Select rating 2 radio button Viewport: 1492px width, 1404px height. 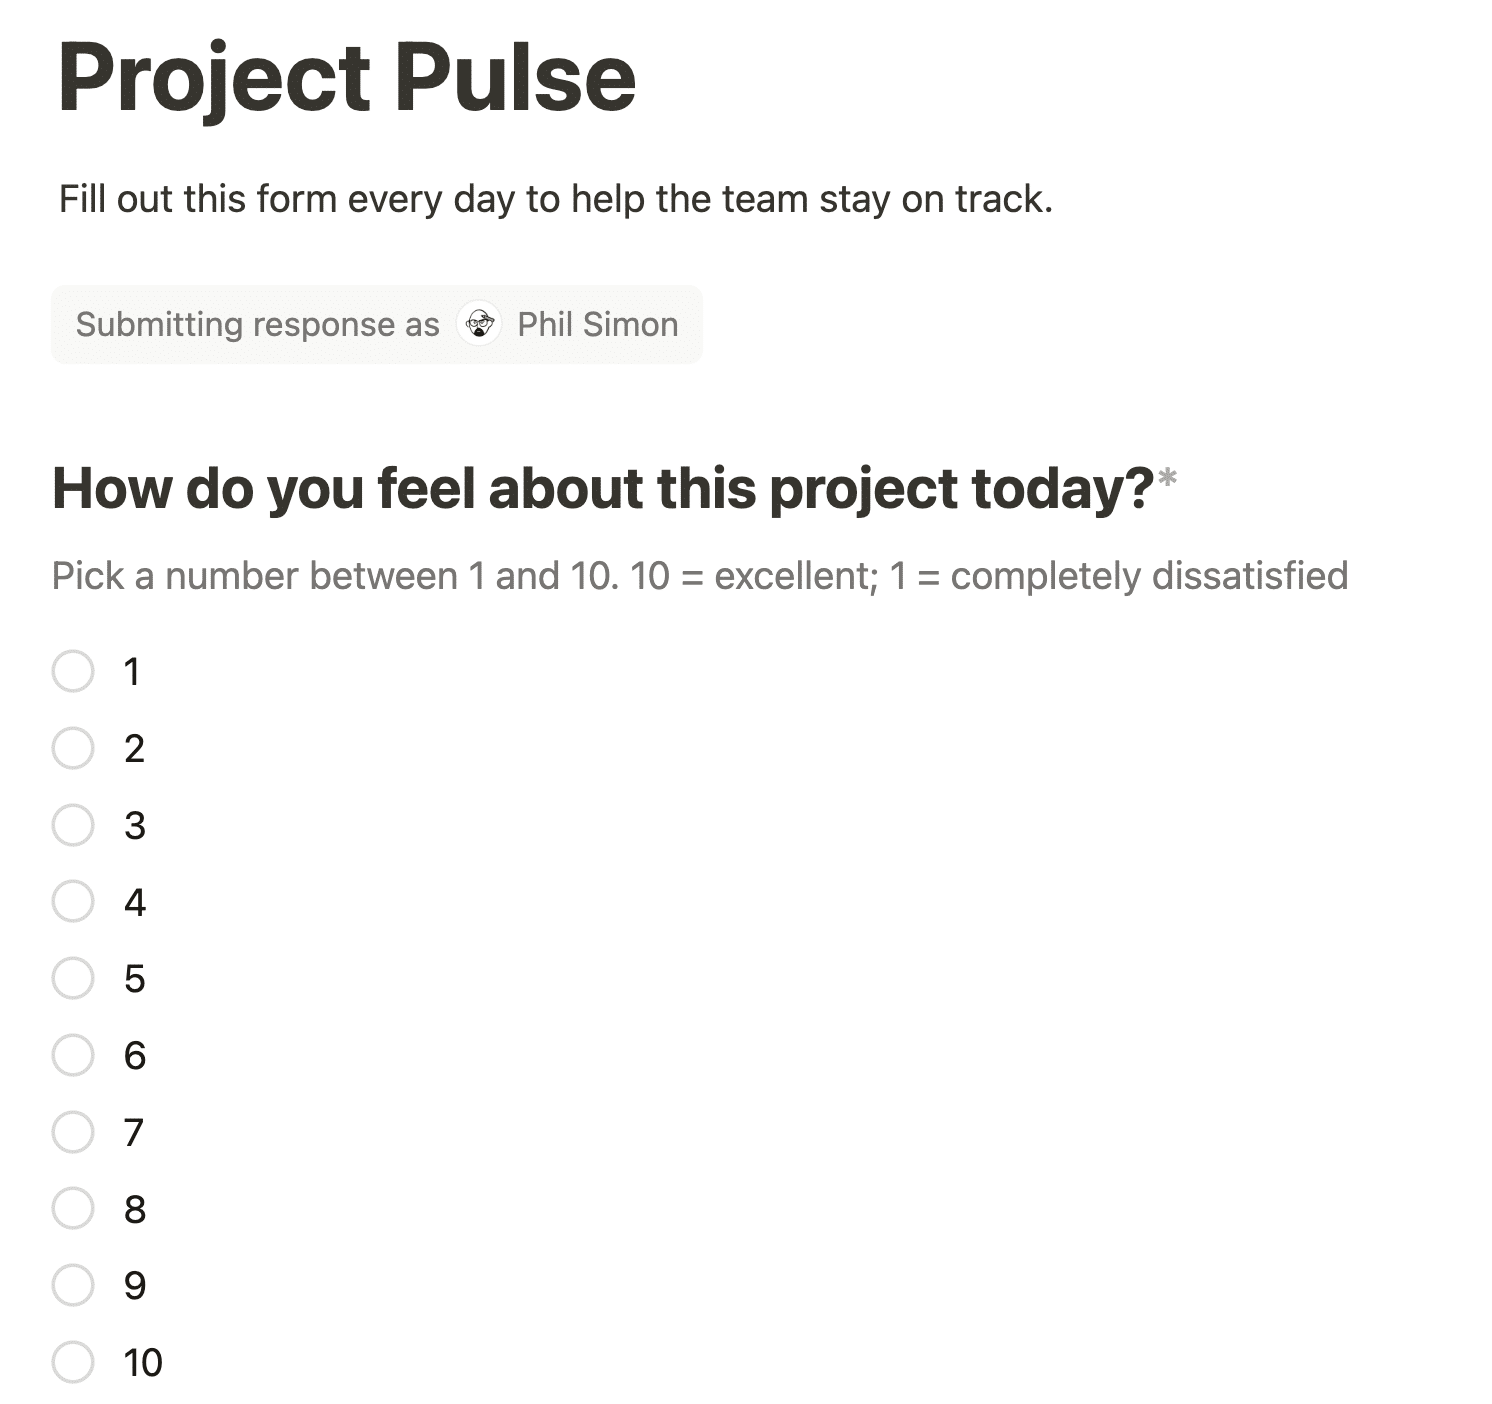coord(73,748)
